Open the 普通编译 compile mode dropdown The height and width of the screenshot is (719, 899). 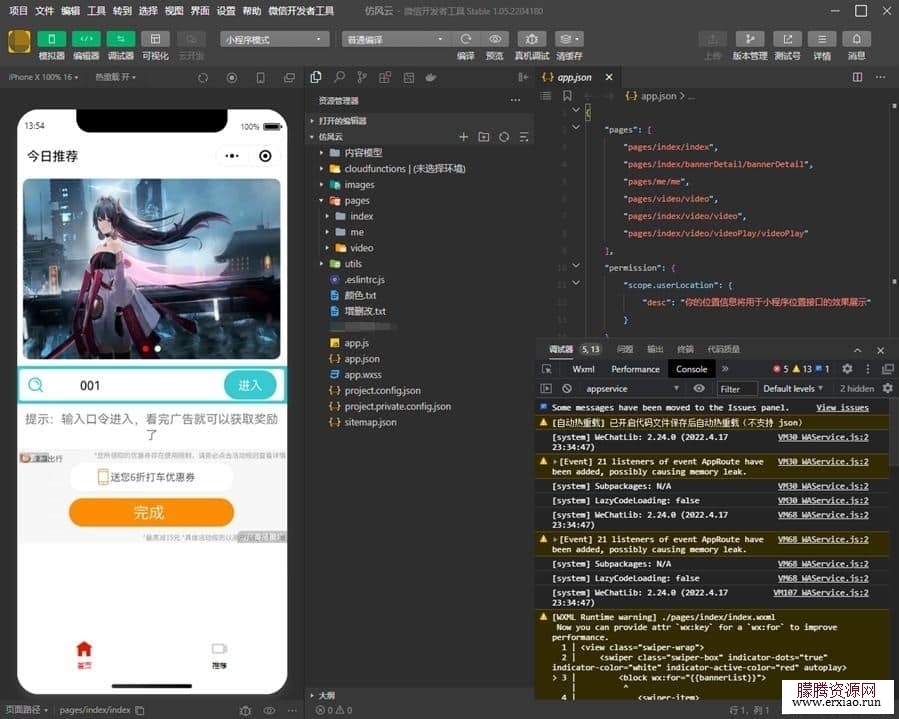pos(396,39)
